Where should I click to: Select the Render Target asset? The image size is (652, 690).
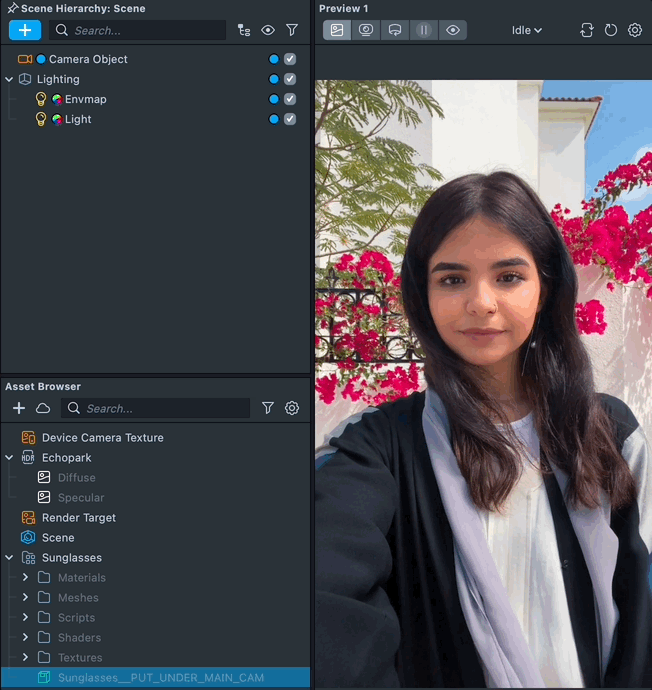pyautogui.click(x=78, y=517)
